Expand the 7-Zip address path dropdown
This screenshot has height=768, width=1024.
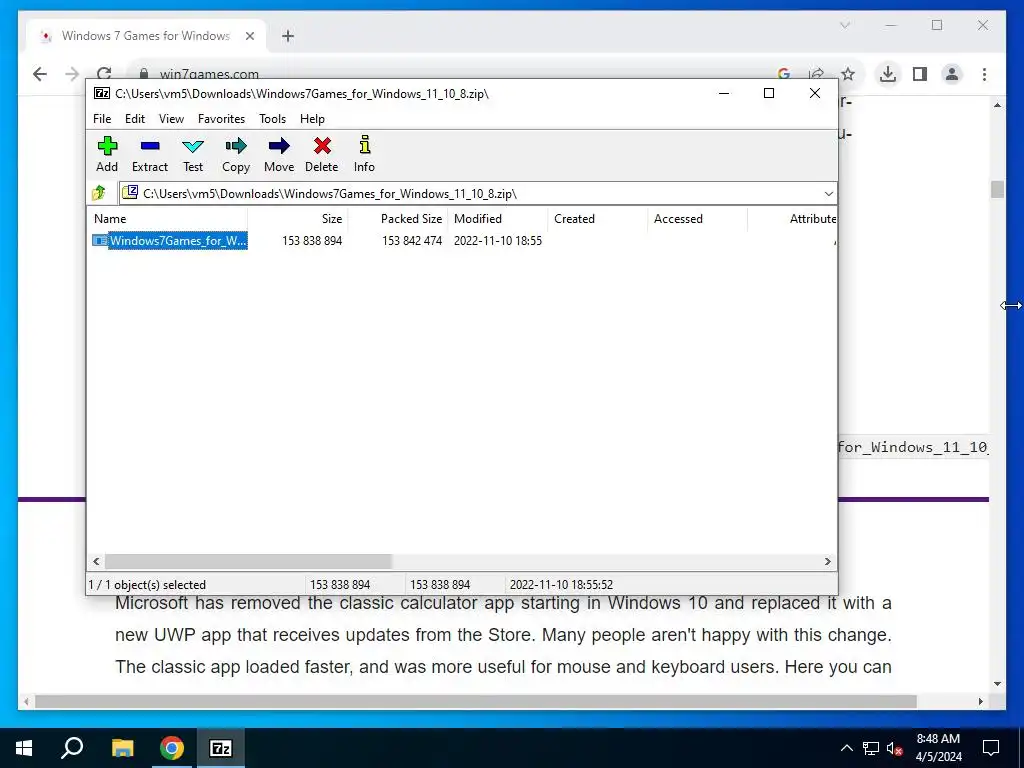pos(828,193)
